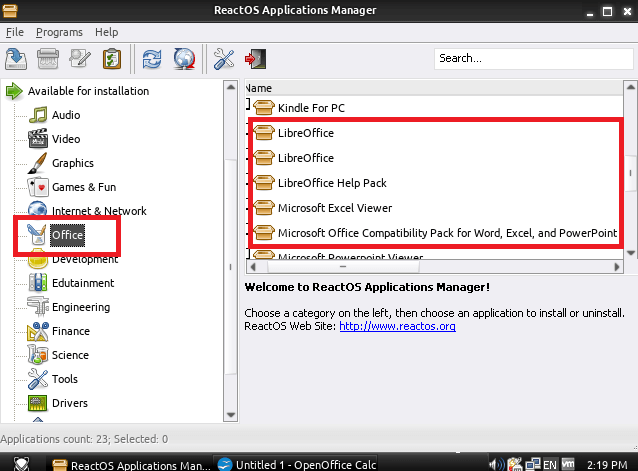Collapse the Available for installation node

(x=14, y=91)
